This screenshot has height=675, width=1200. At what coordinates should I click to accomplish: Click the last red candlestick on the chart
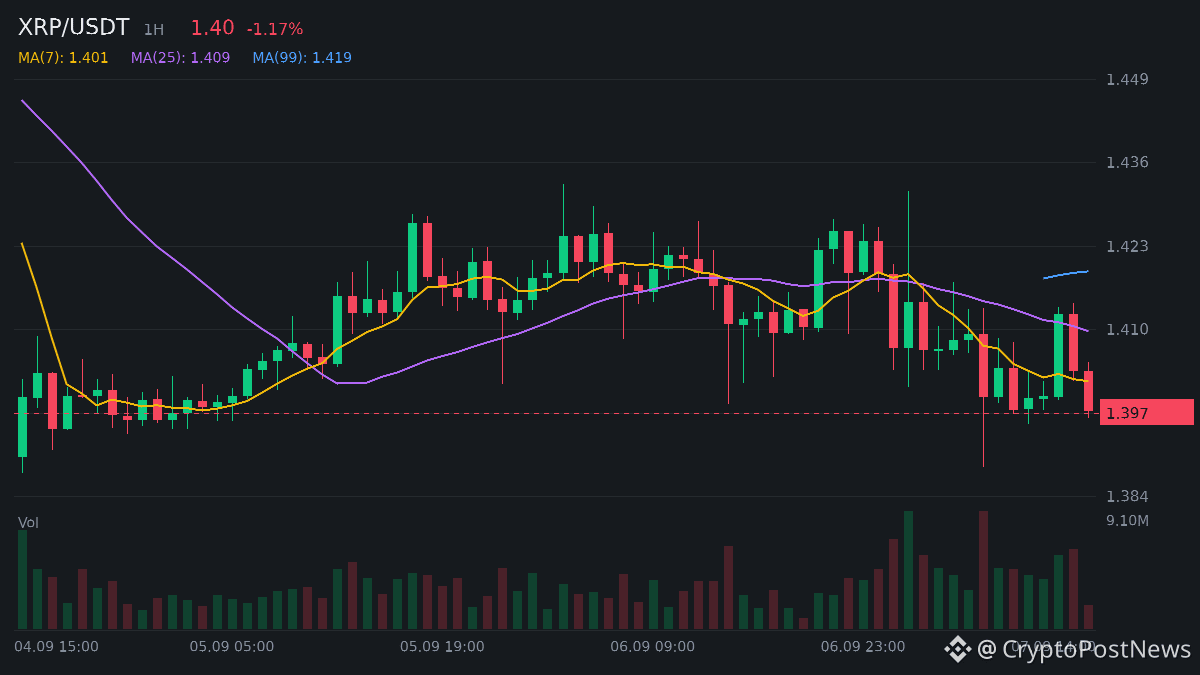point(1088,390)
